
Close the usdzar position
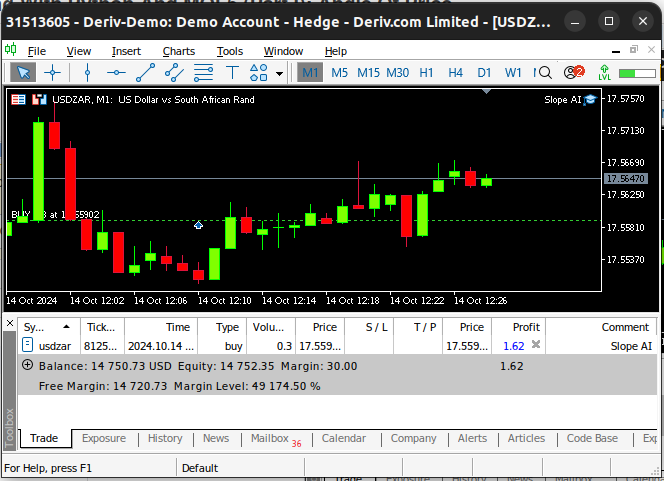click(x=536, y=344)
